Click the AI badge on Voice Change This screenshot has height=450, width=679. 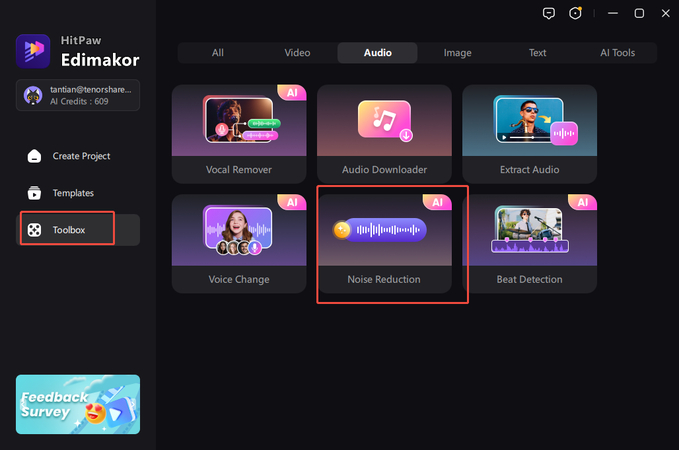point(292,202)
